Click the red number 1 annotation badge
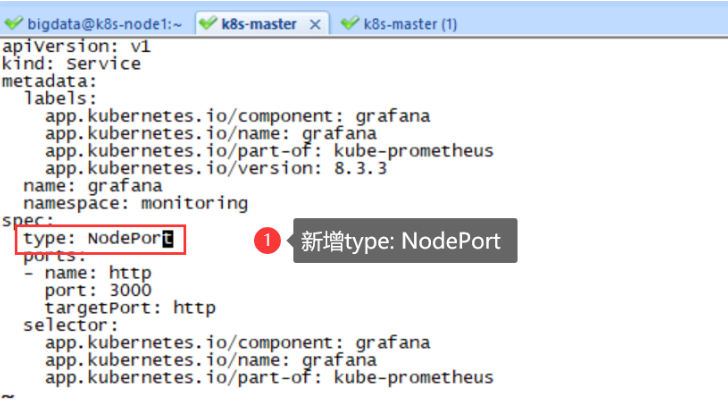The image size is (728, 400). 267,240
